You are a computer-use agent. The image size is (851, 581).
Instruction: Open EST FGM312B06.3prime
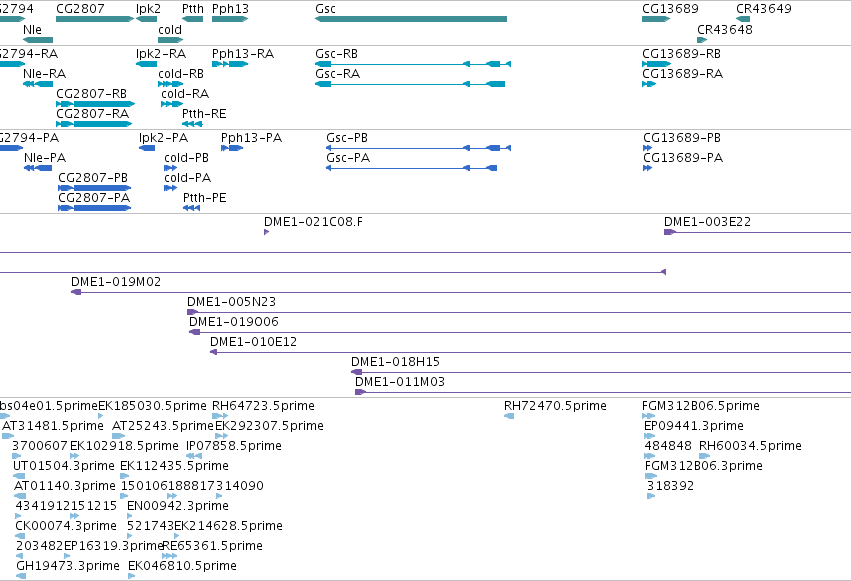pos(703,467)
